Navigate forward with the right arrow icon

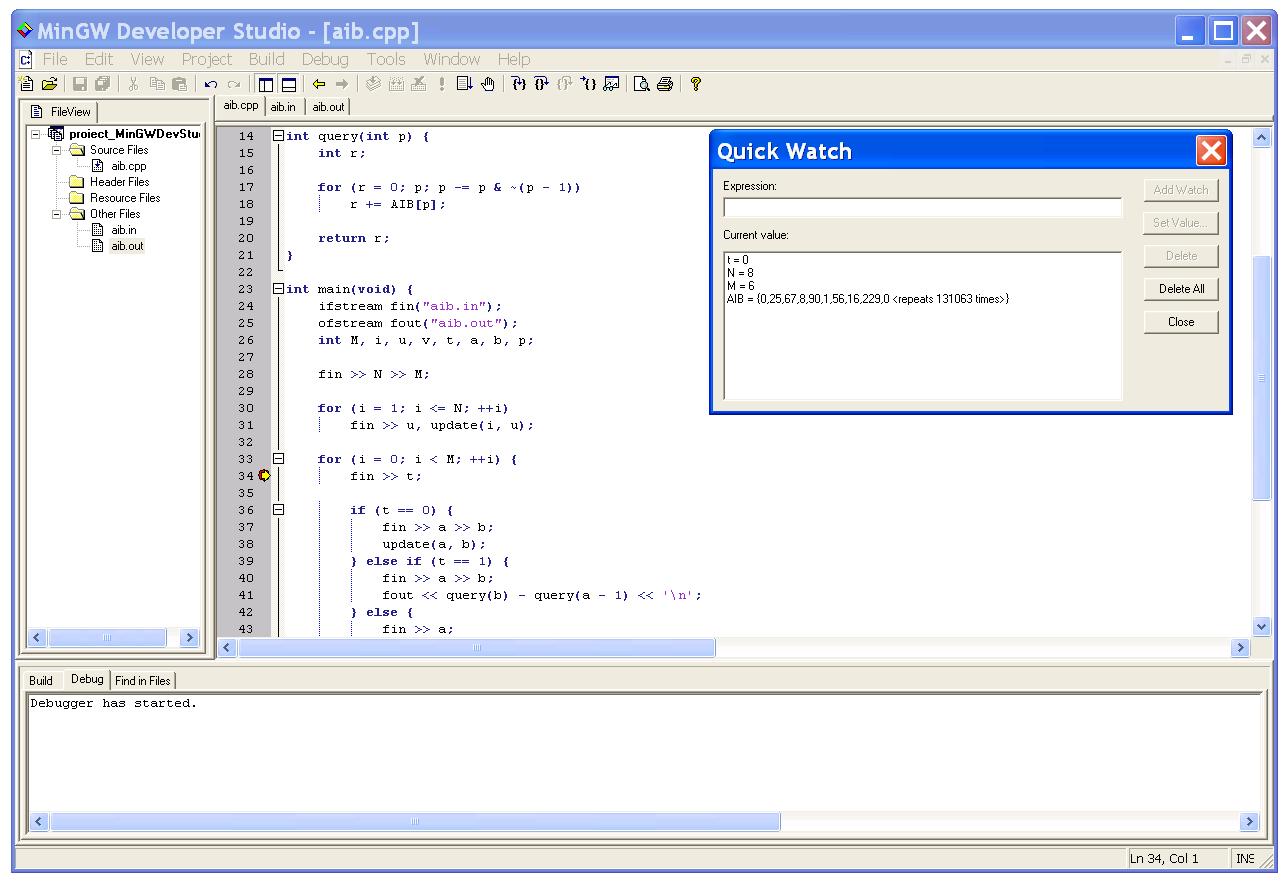pyautogui.click(x=342, y=85)
